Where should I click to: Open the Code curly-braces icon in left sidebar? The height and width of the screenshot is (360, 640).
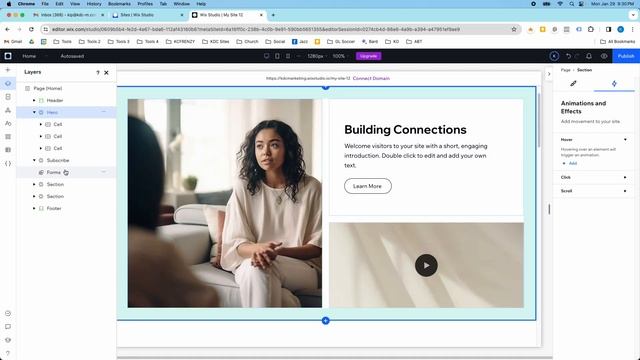(8, 164)
